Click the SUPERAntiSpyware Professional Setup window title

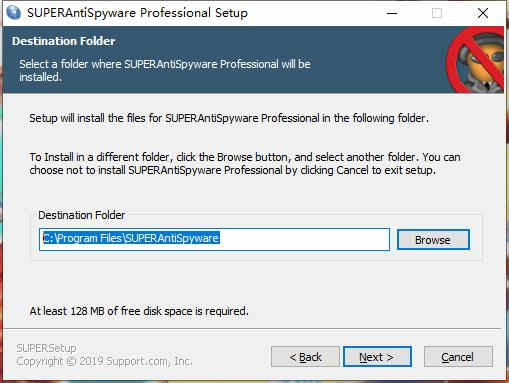pyautogui.click(x=137, y=13)
